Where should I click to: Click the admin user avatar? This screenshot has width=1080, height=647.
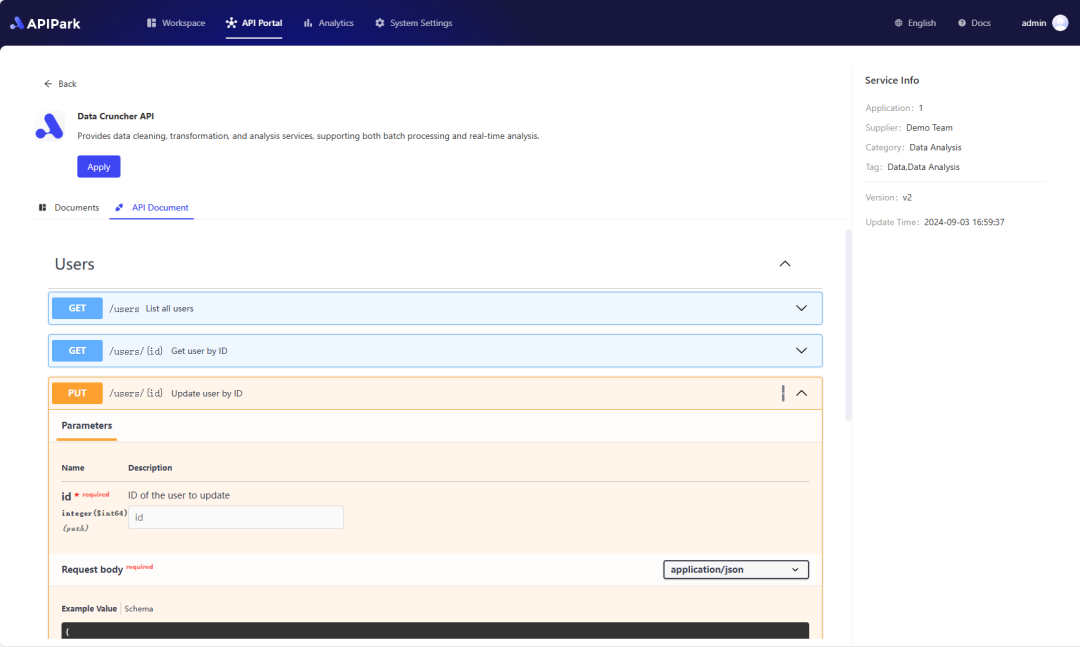click(x=1060, y=23)
